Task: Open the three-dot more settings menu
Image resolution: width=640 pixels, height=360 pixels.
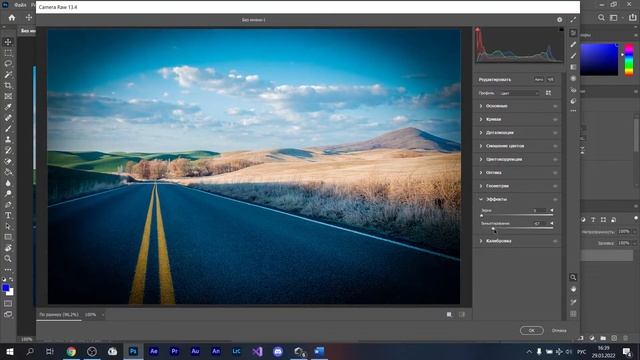Action: (573, 111)
